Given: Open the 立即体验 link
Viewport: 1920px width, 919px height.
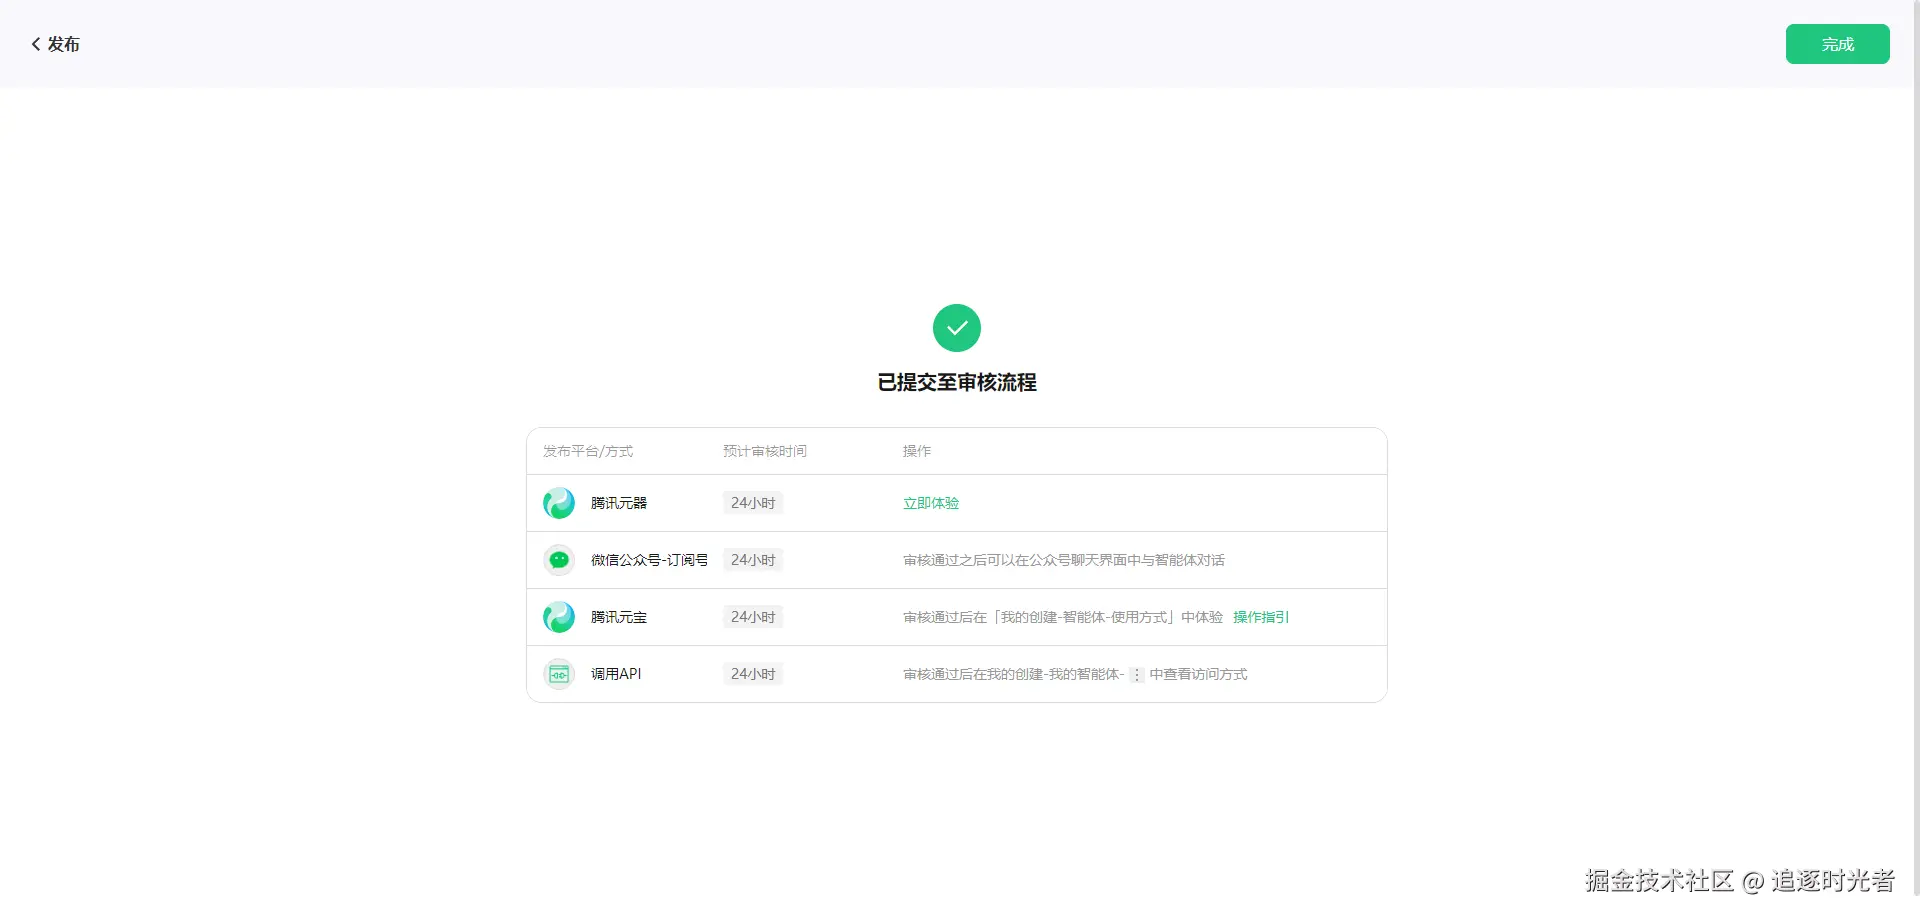Looking at the screenshot, I should click(x=931, y=503).
